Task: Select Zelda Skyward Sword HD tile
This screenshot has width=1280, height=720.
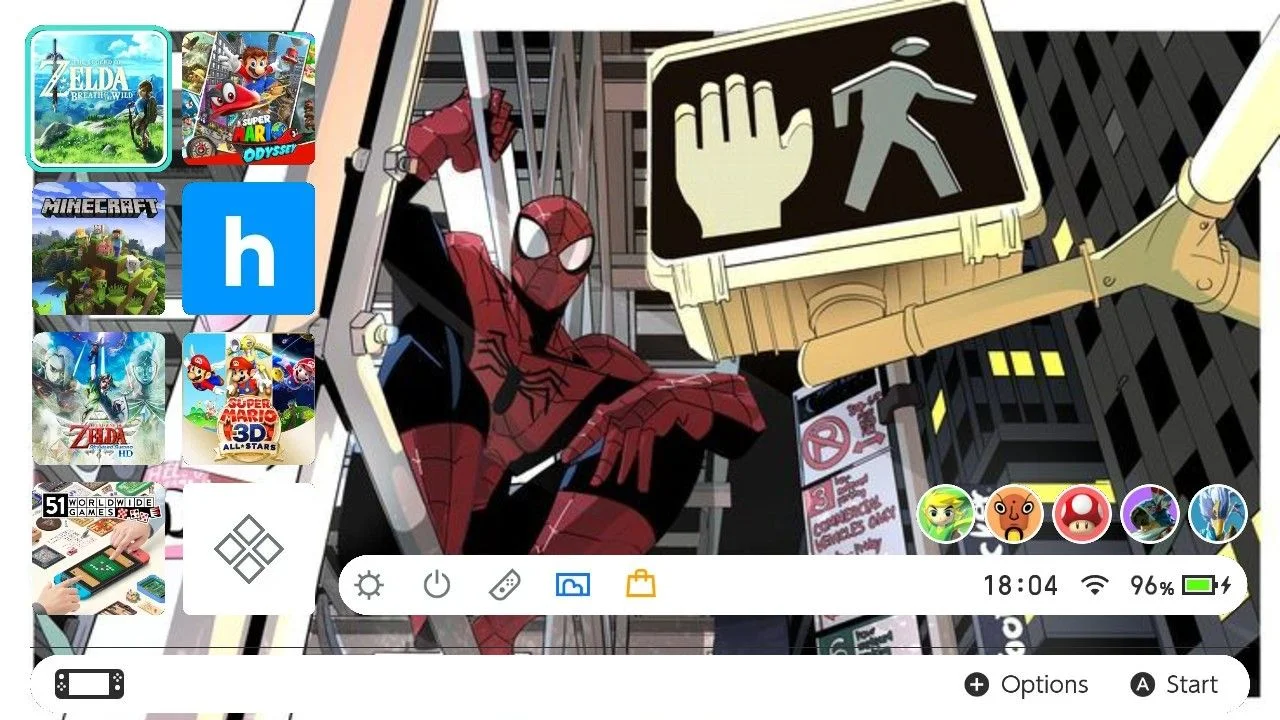Action: [x=98, y=398]
